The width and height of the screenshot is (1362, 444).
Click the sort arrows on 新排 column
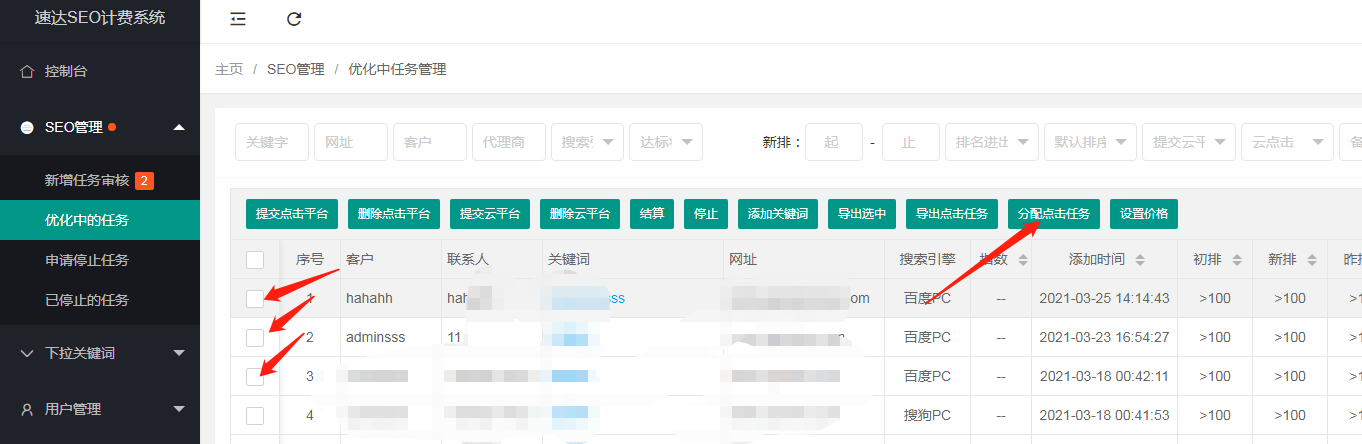(x=1311, y=260)
